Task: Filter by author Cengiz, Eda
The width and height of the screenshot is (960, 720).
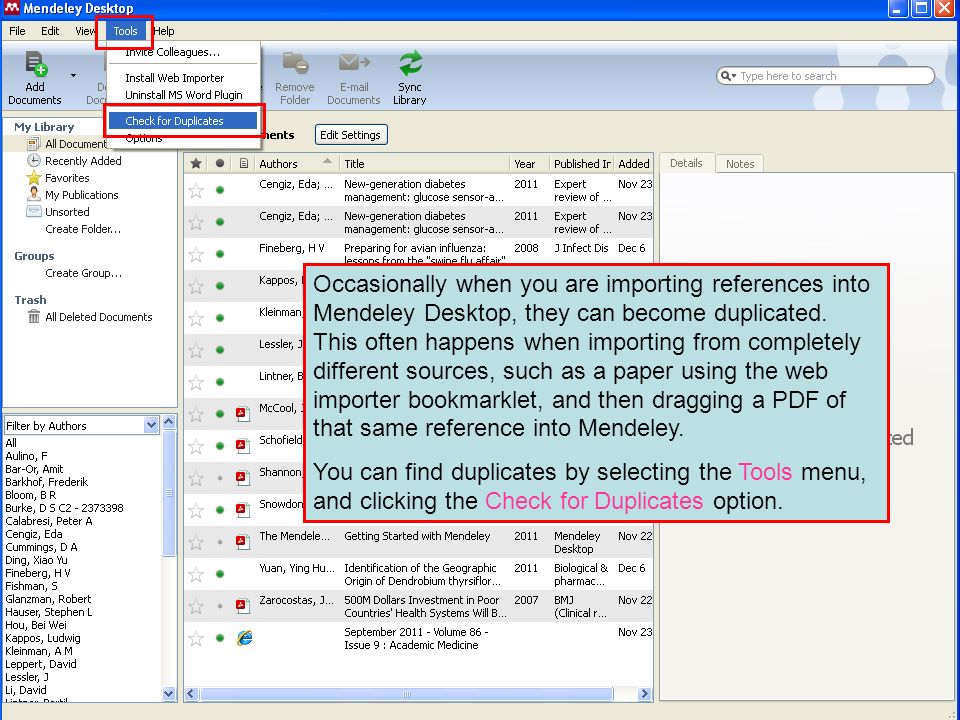Action: [x=34, y=534]
